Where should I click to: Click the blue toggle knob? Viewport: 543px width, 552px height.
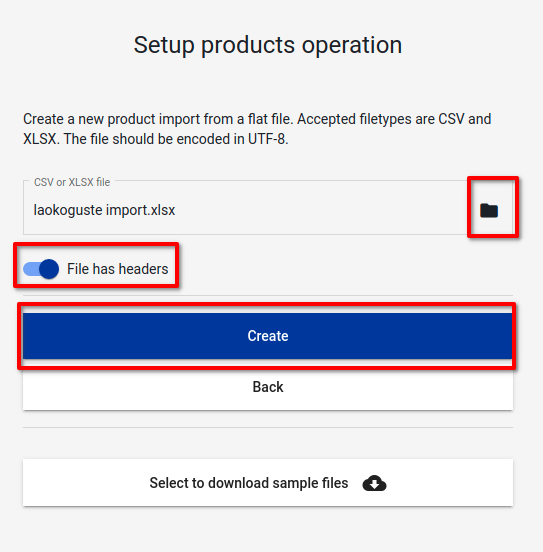[x=49, y=269]
